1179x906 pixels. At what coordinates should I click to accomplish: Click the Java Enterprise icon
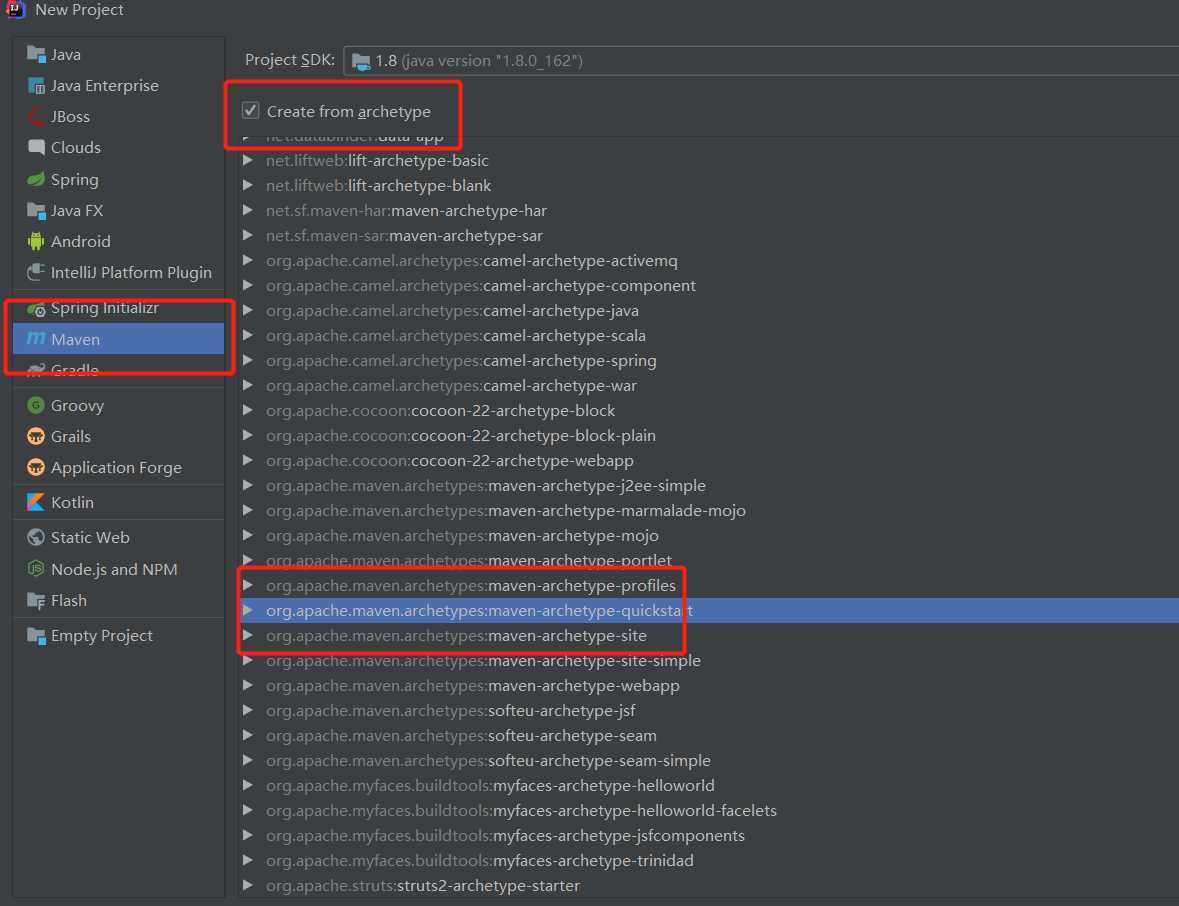tap(36, 86)
